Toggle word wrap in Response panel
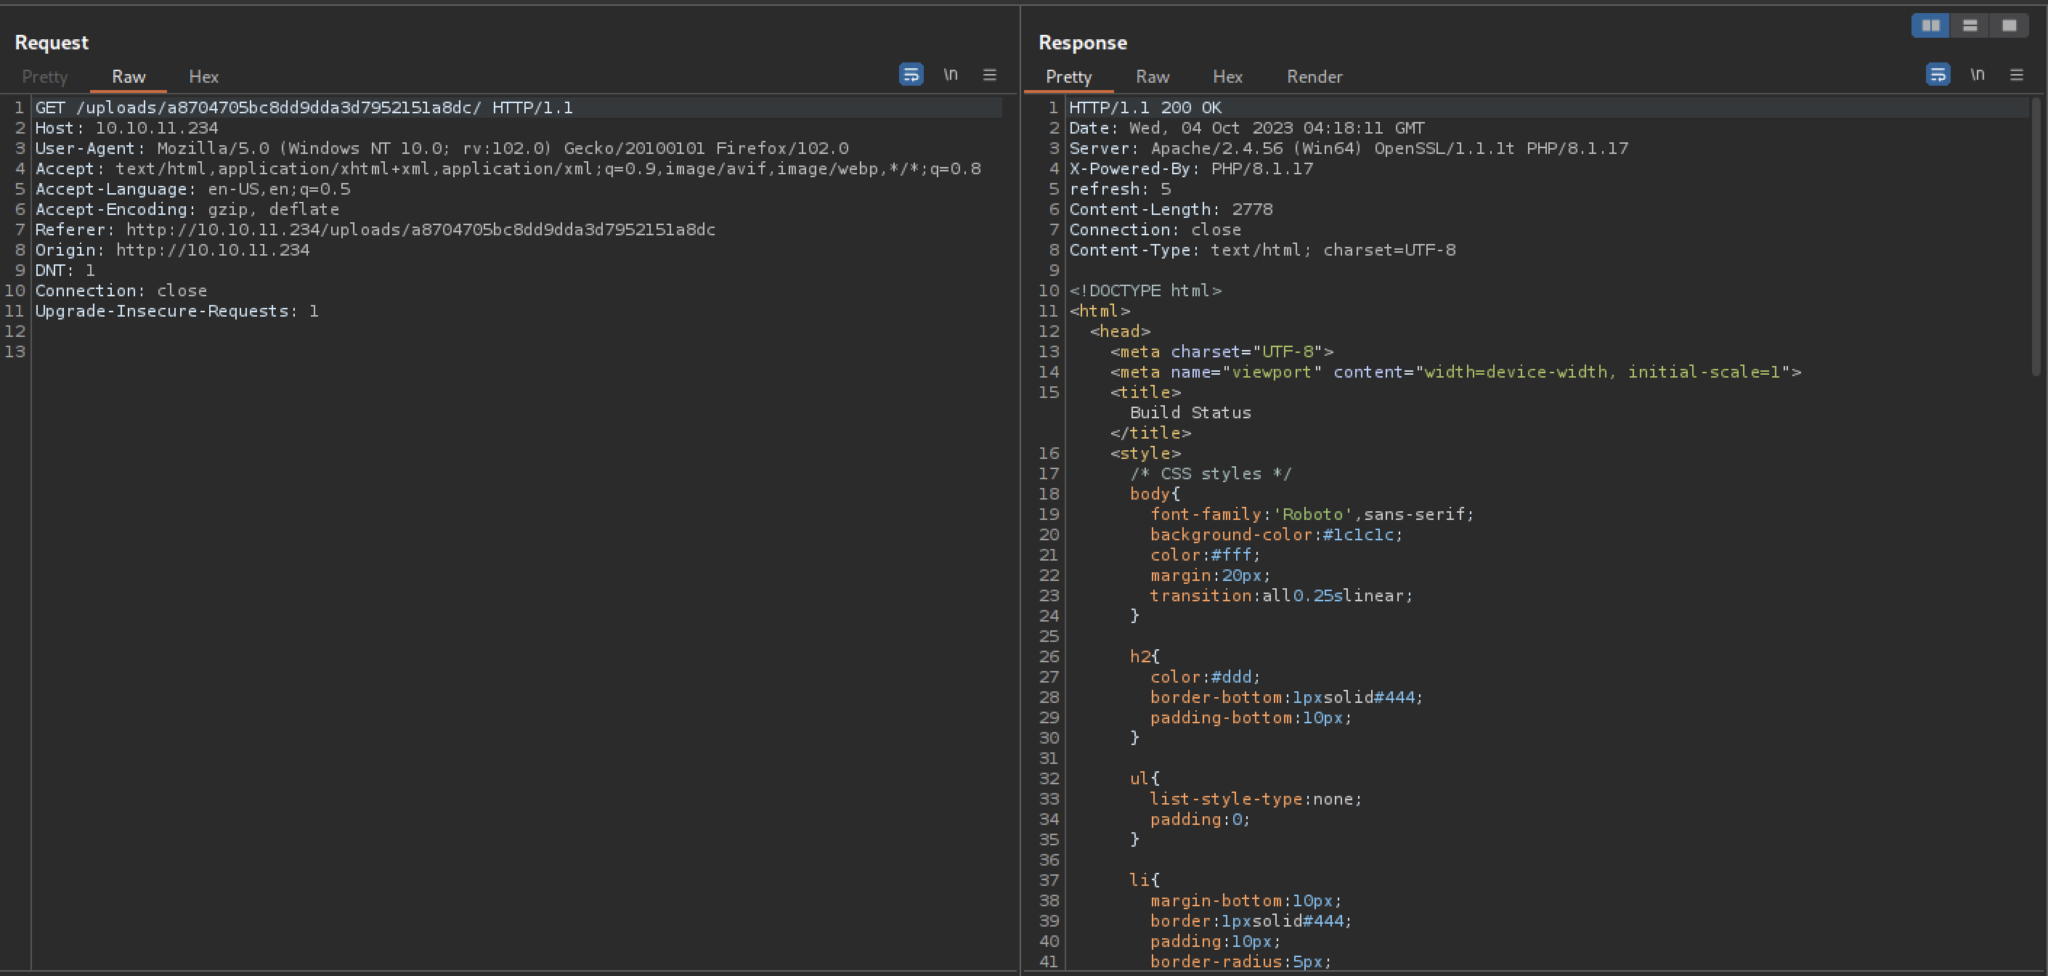This screenshot has width=2048, height=976. tap(1938, 75)
